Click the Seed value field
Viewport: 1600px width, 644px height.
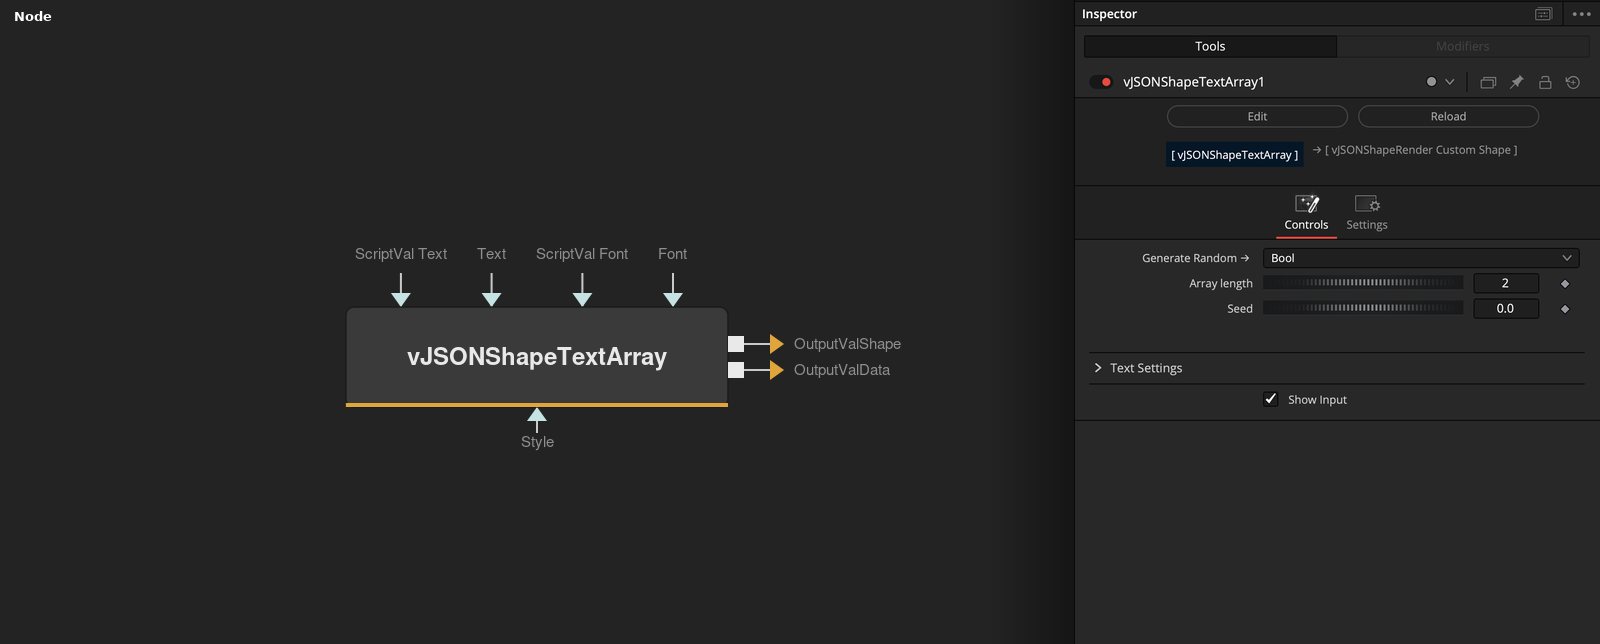[x=1506, y=308]
